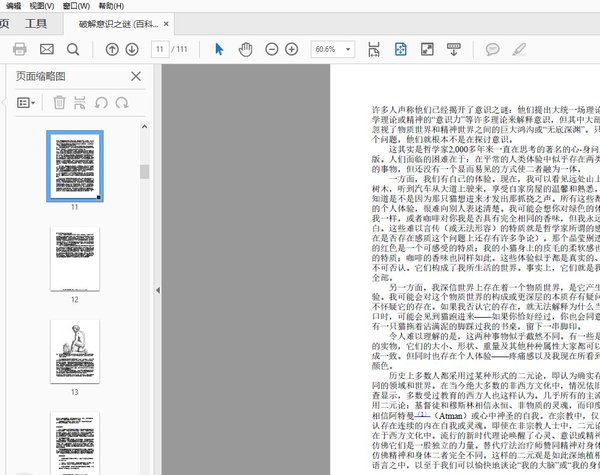This screenshot has height=475, width=600.
Task: Collapse the navigation pane arrow
Action: tap(158, 290)
